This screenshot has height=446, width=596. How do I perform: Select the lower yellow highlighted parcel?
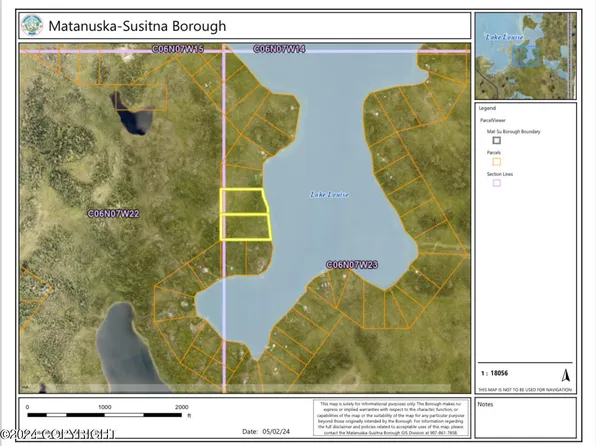pyautogui.click(x=245, y=227)
